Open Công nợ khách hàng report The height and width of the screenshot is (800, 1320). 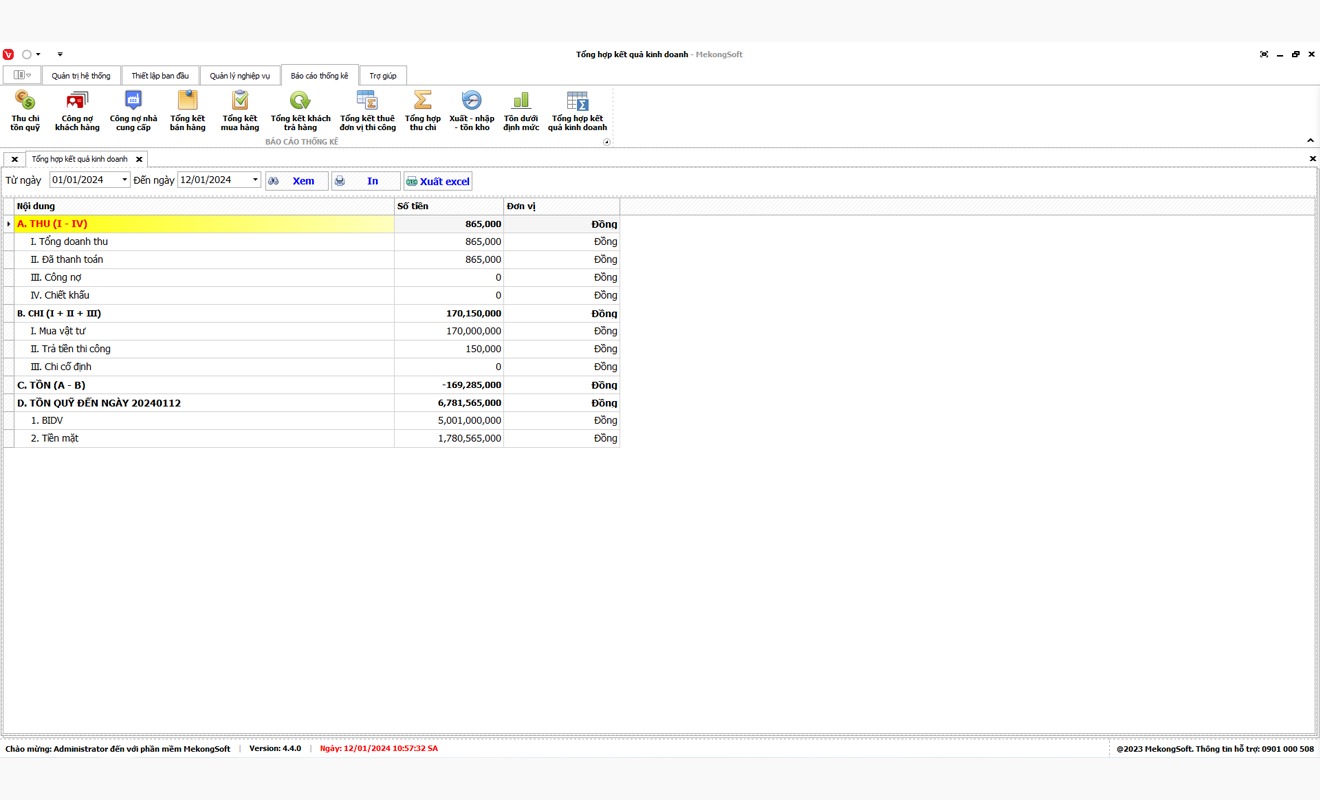click(77, 110)
